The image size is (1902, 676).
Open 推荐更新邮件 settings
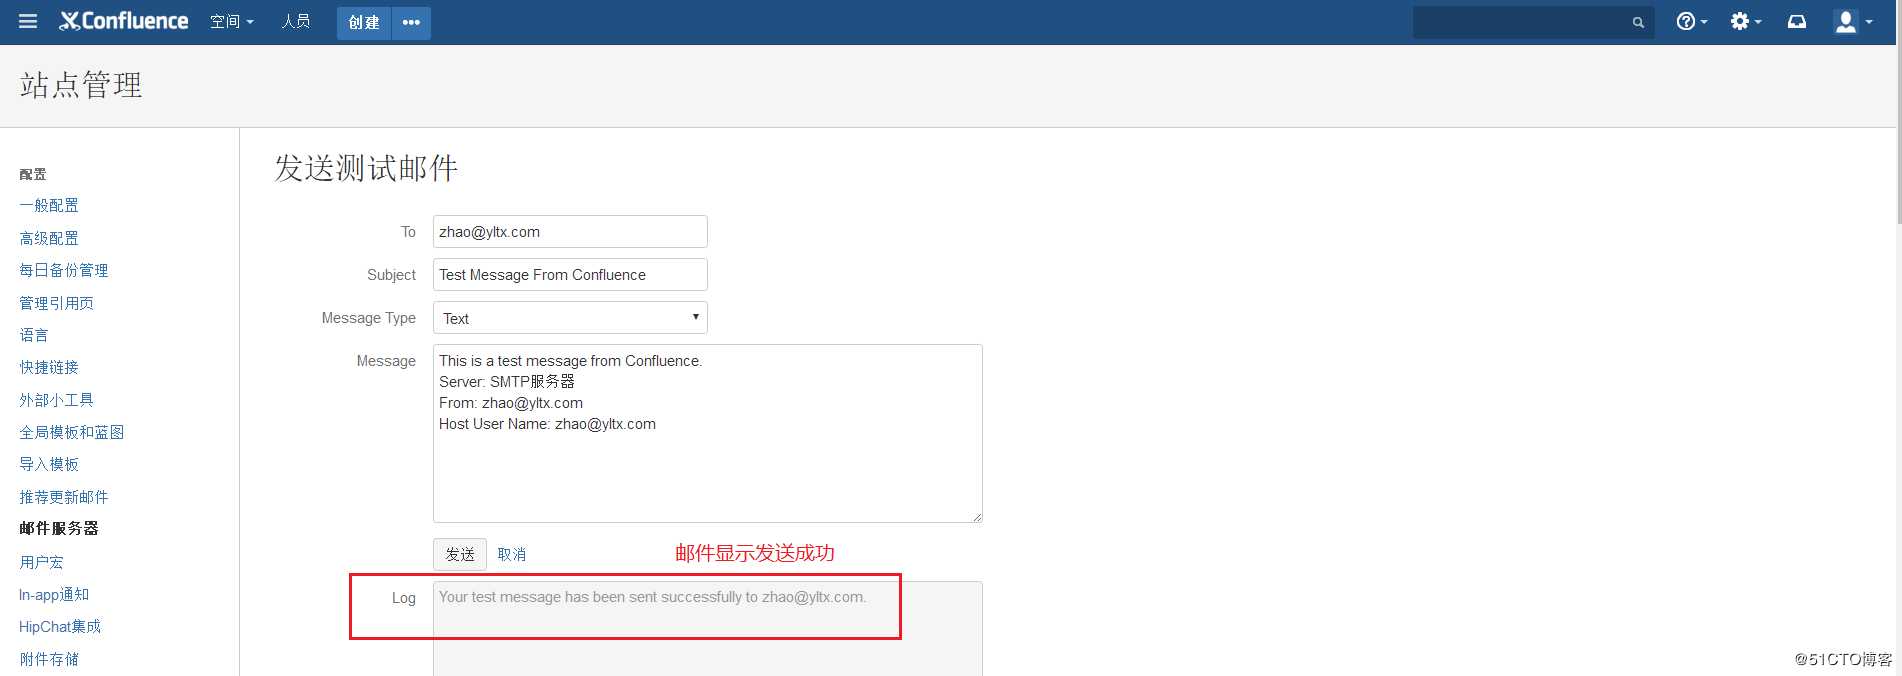64,497
